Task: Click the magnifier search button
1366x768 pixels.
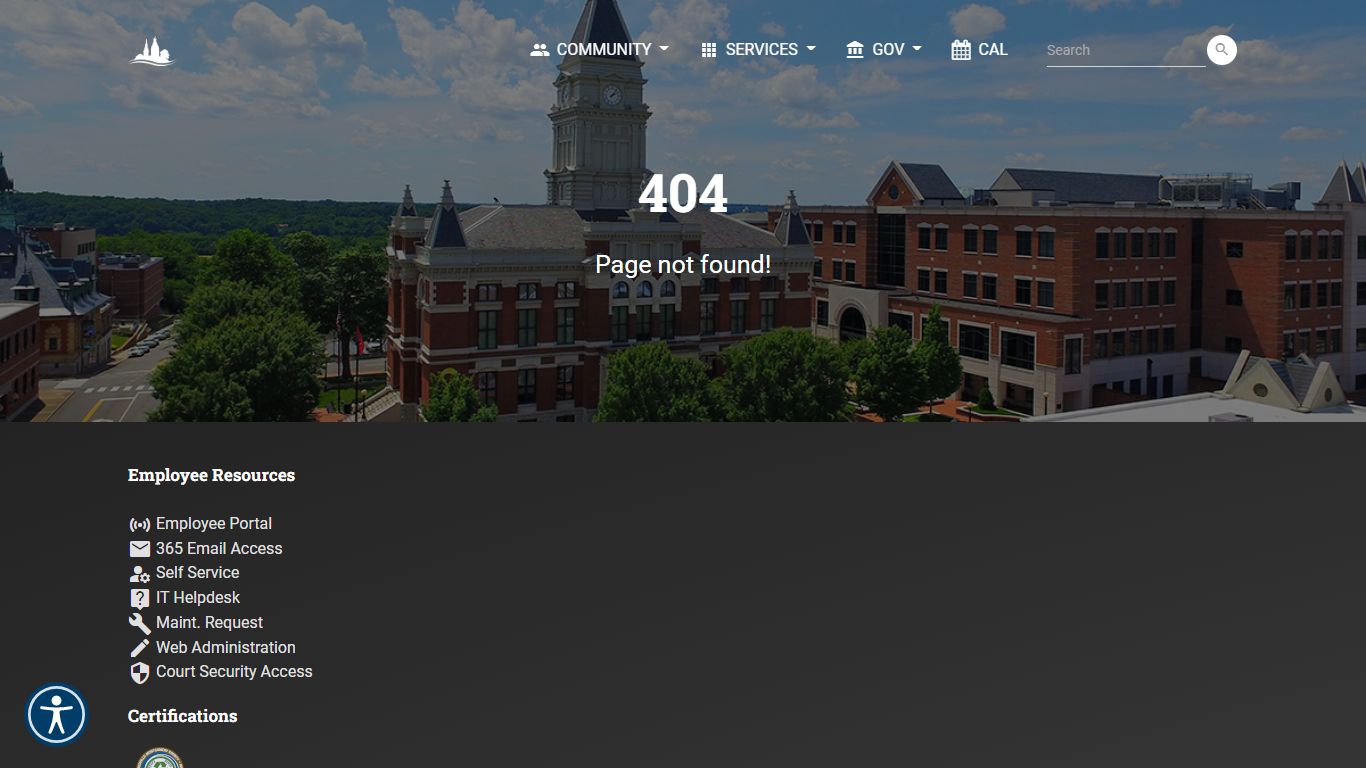Action: [1221, 50]
